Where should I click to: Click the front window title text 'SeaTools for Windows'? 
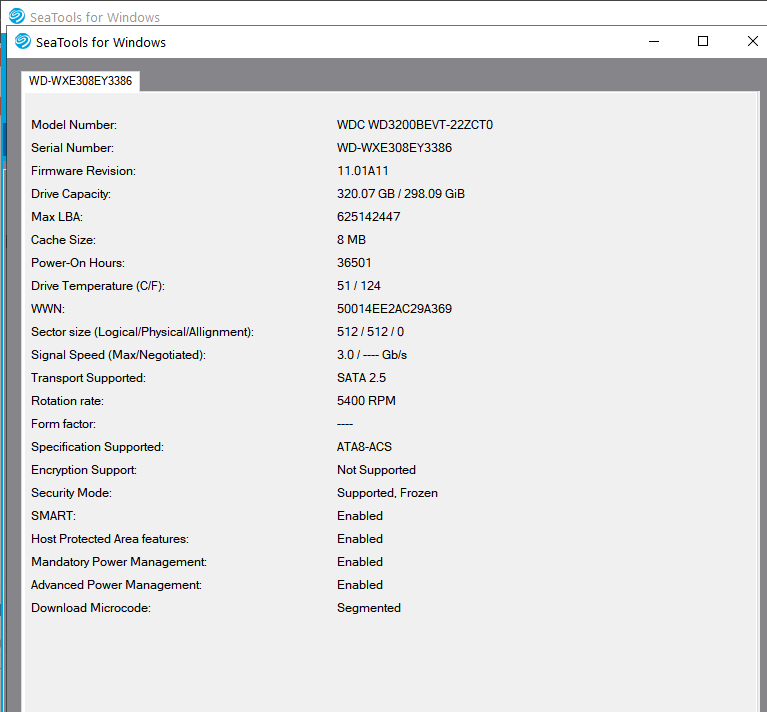coord(101,42)
